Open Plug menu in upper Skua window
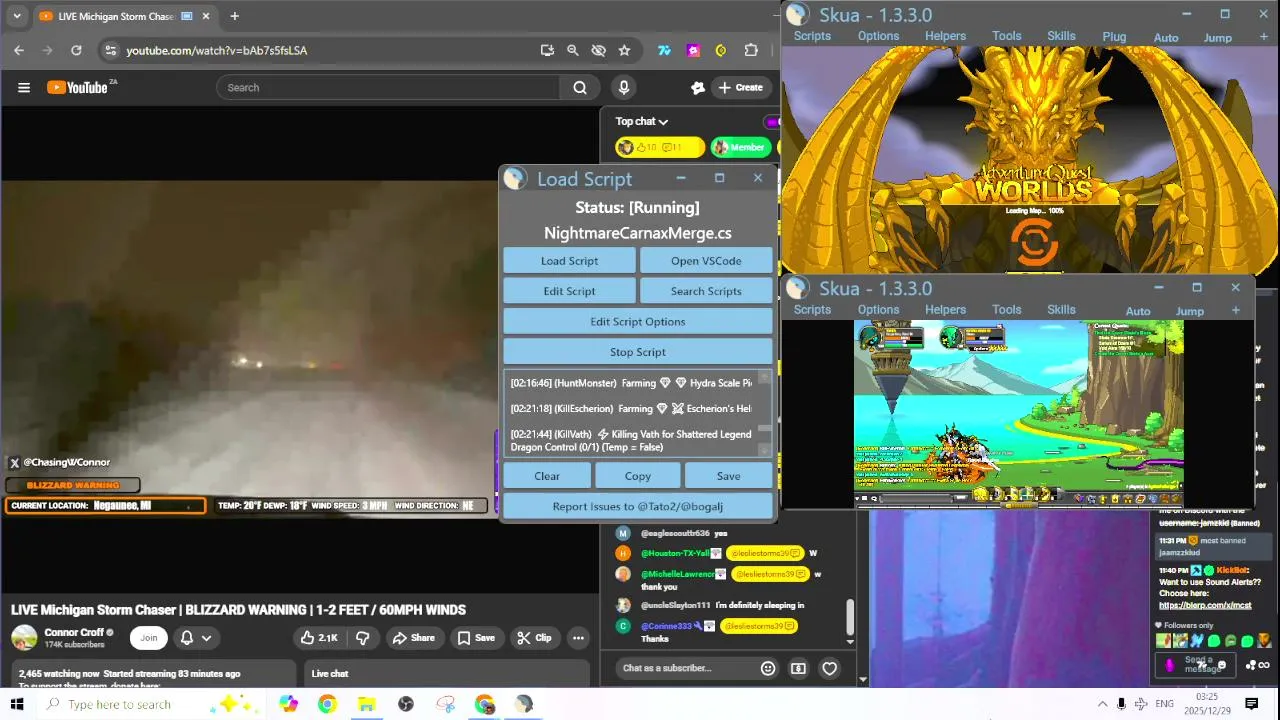Image resolution: width=1280 pixels, height=720 pixels. click(1114, 37)
